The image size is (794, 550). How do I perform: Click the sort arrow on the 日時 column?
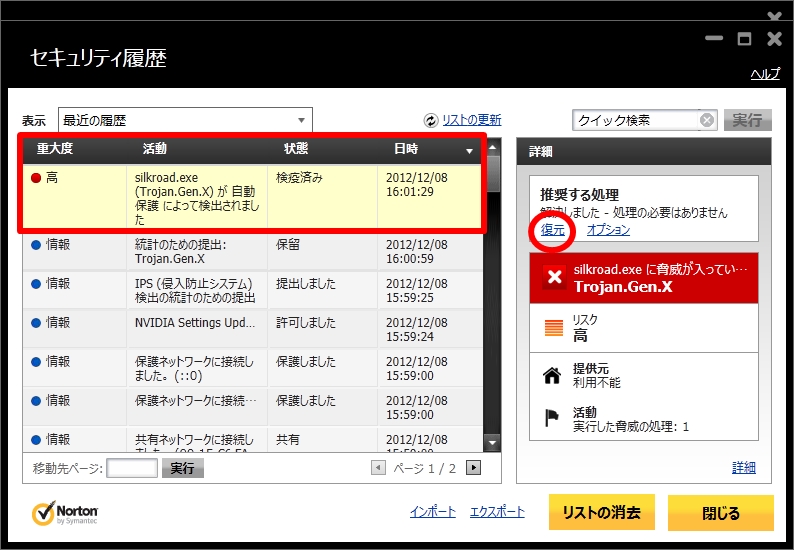click(469, 151)
